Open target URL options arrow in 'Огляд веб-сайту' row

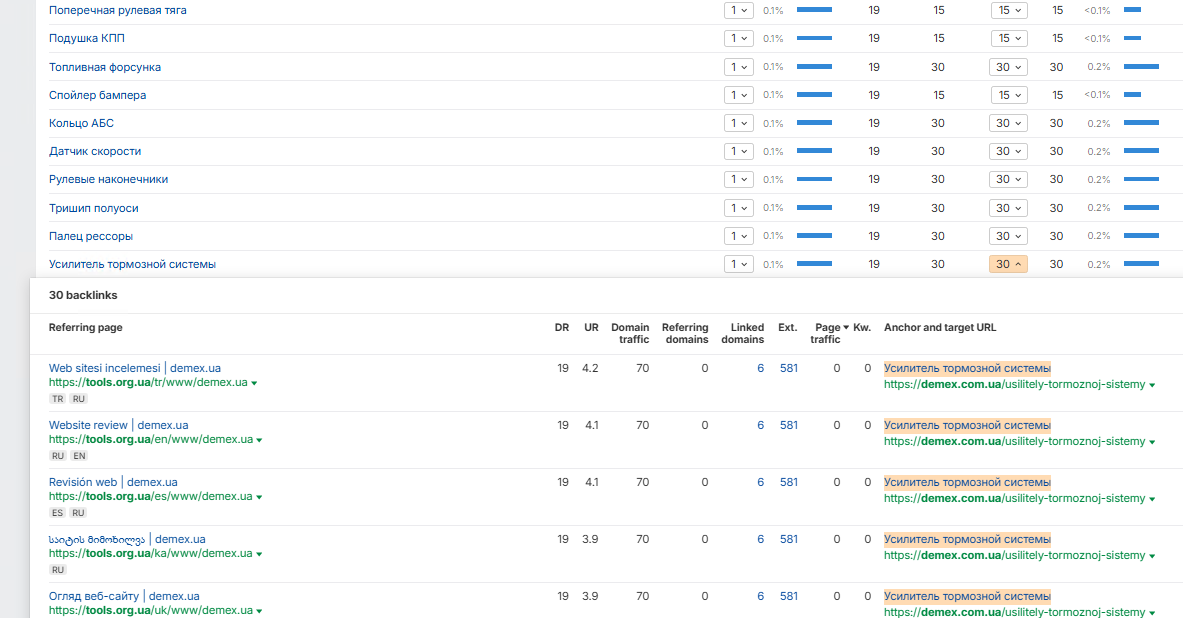pos(1152,613)
